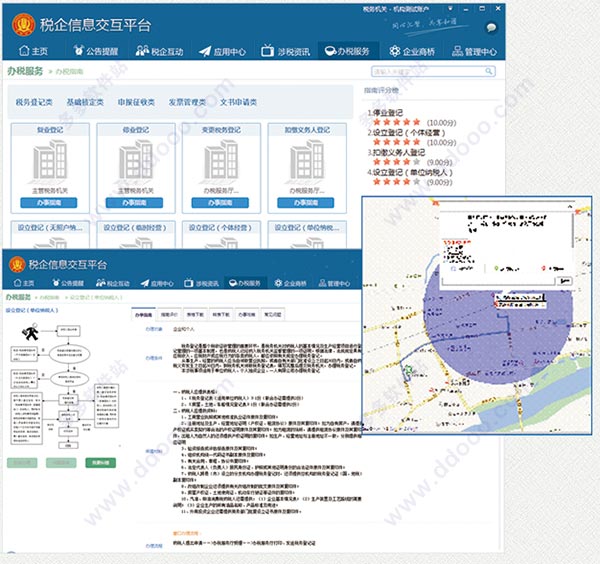This screenshot has height=564, width=600.
Task: Click building icon on 扣缴义务人登记 card
Action: (307, 160)
